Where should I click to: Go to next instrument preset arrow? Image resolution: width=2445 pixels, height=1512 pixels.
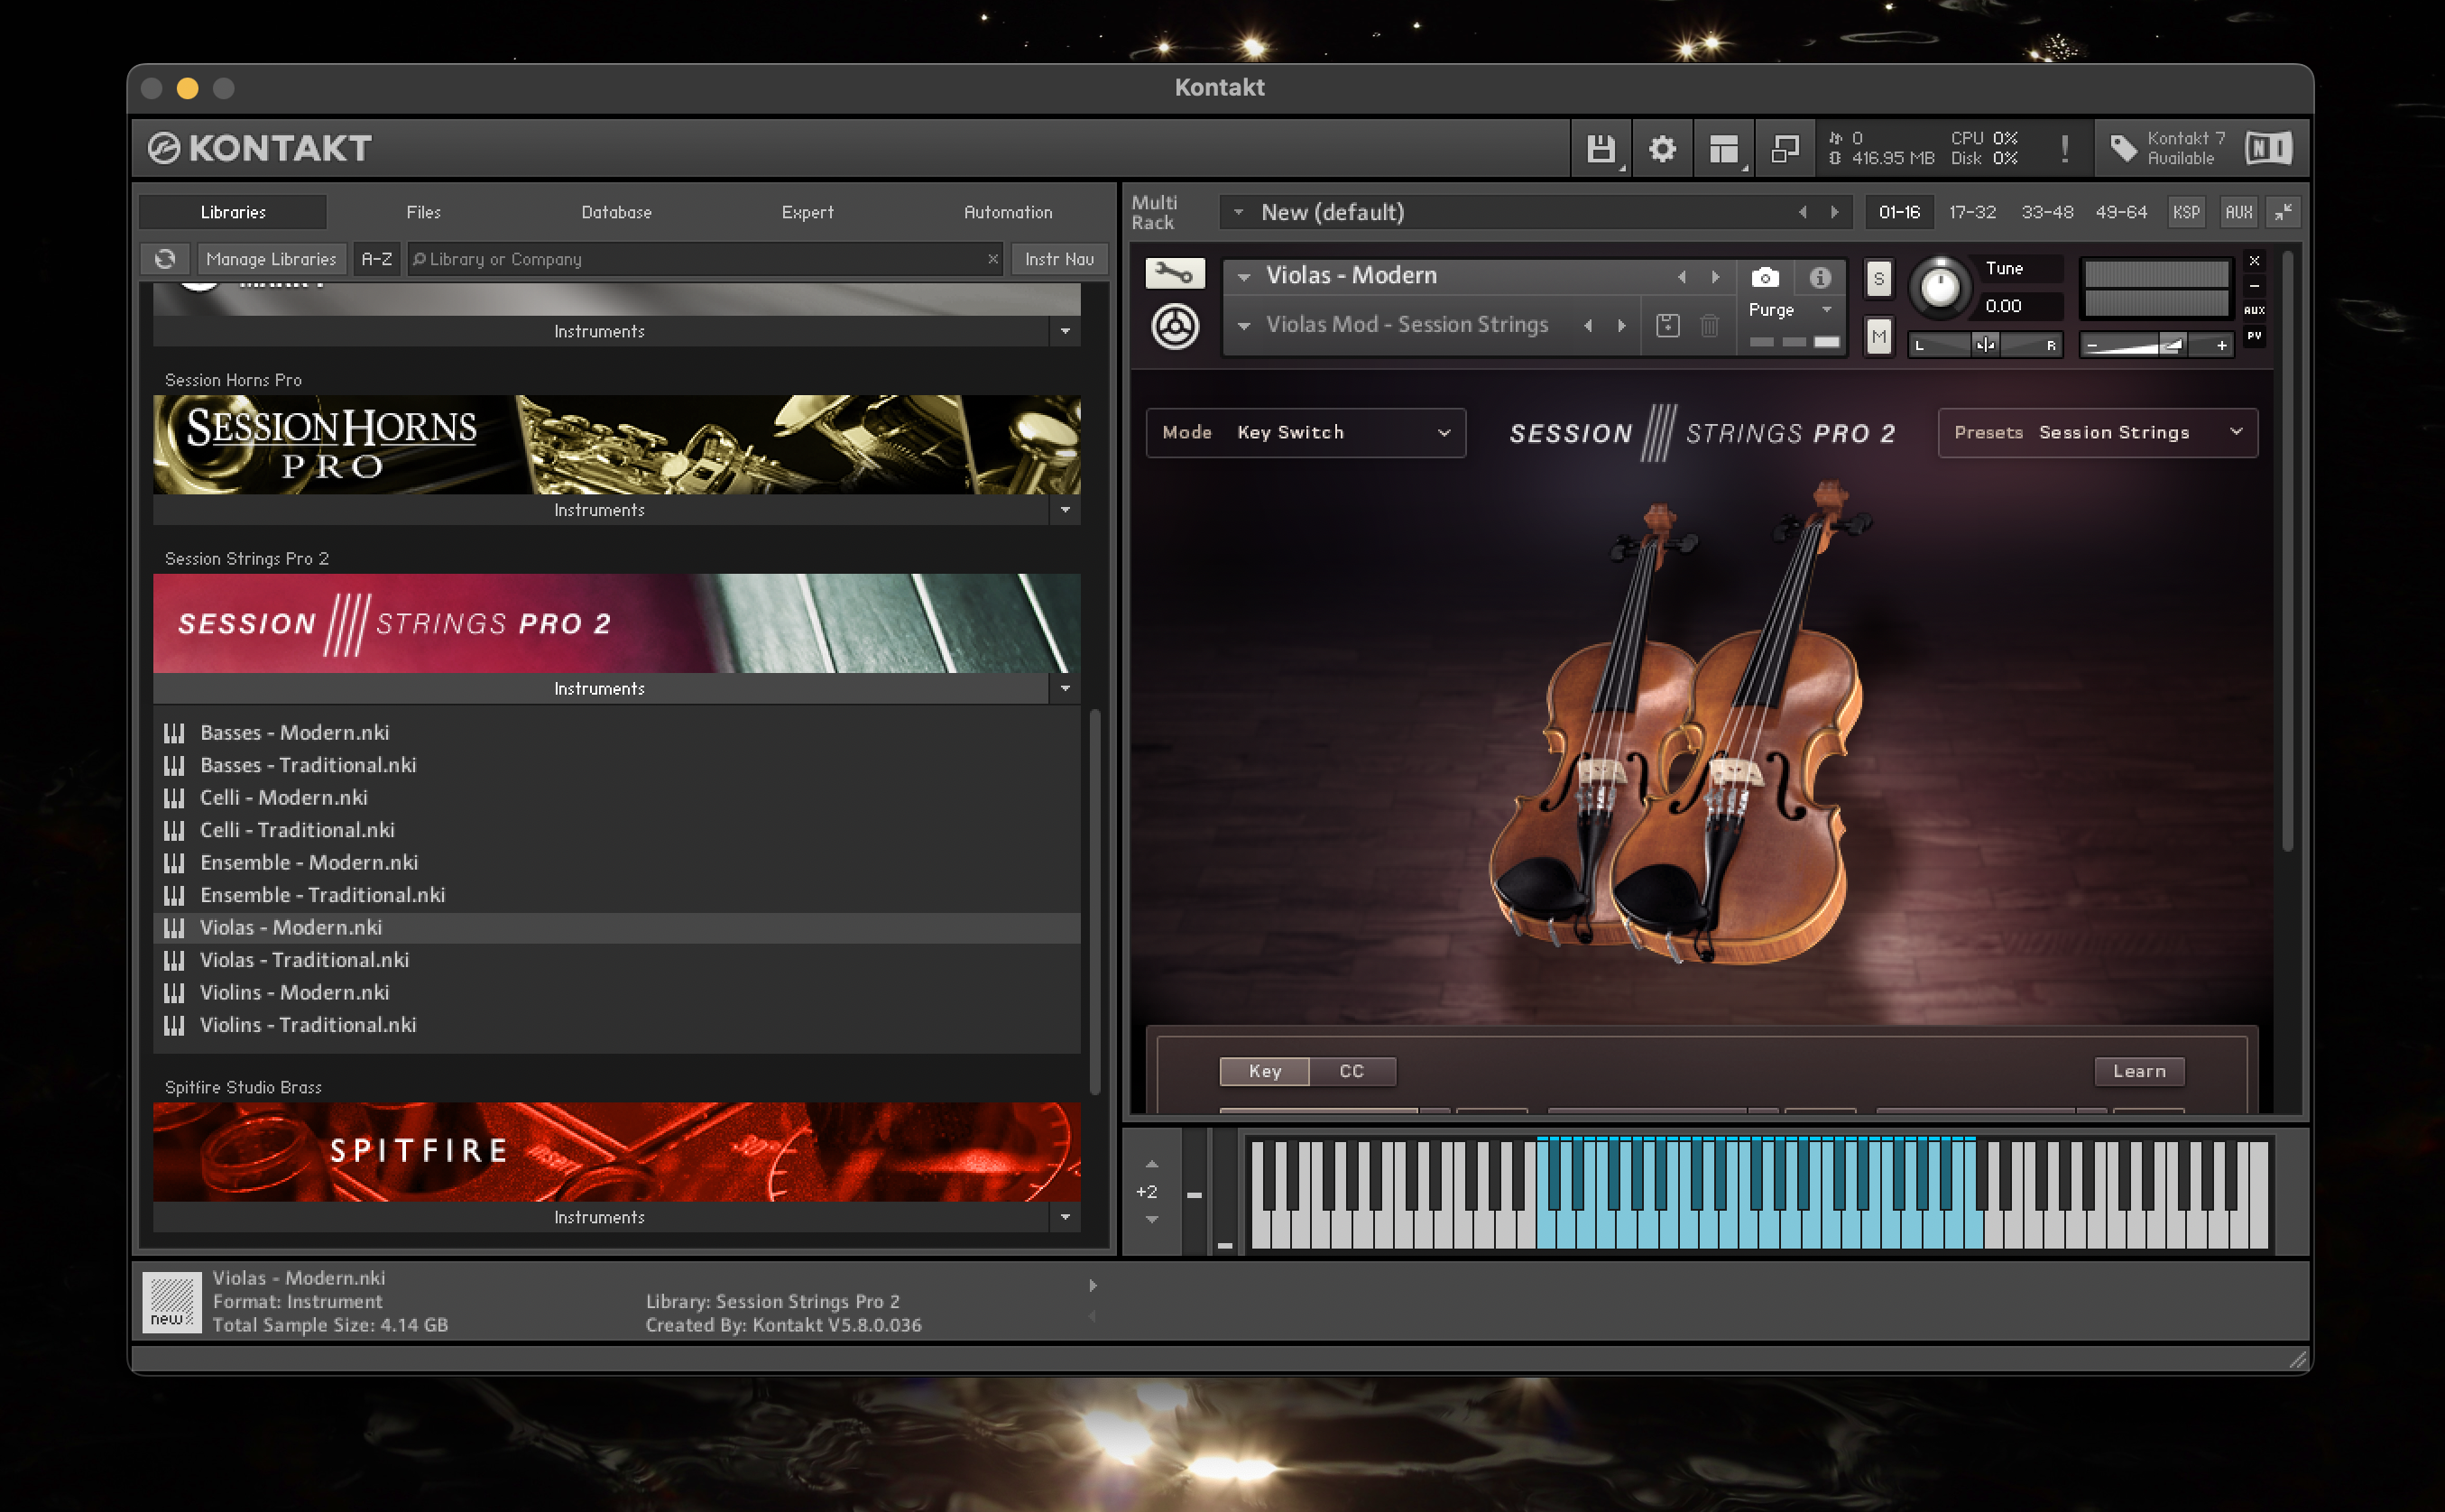pos(1715,277)
